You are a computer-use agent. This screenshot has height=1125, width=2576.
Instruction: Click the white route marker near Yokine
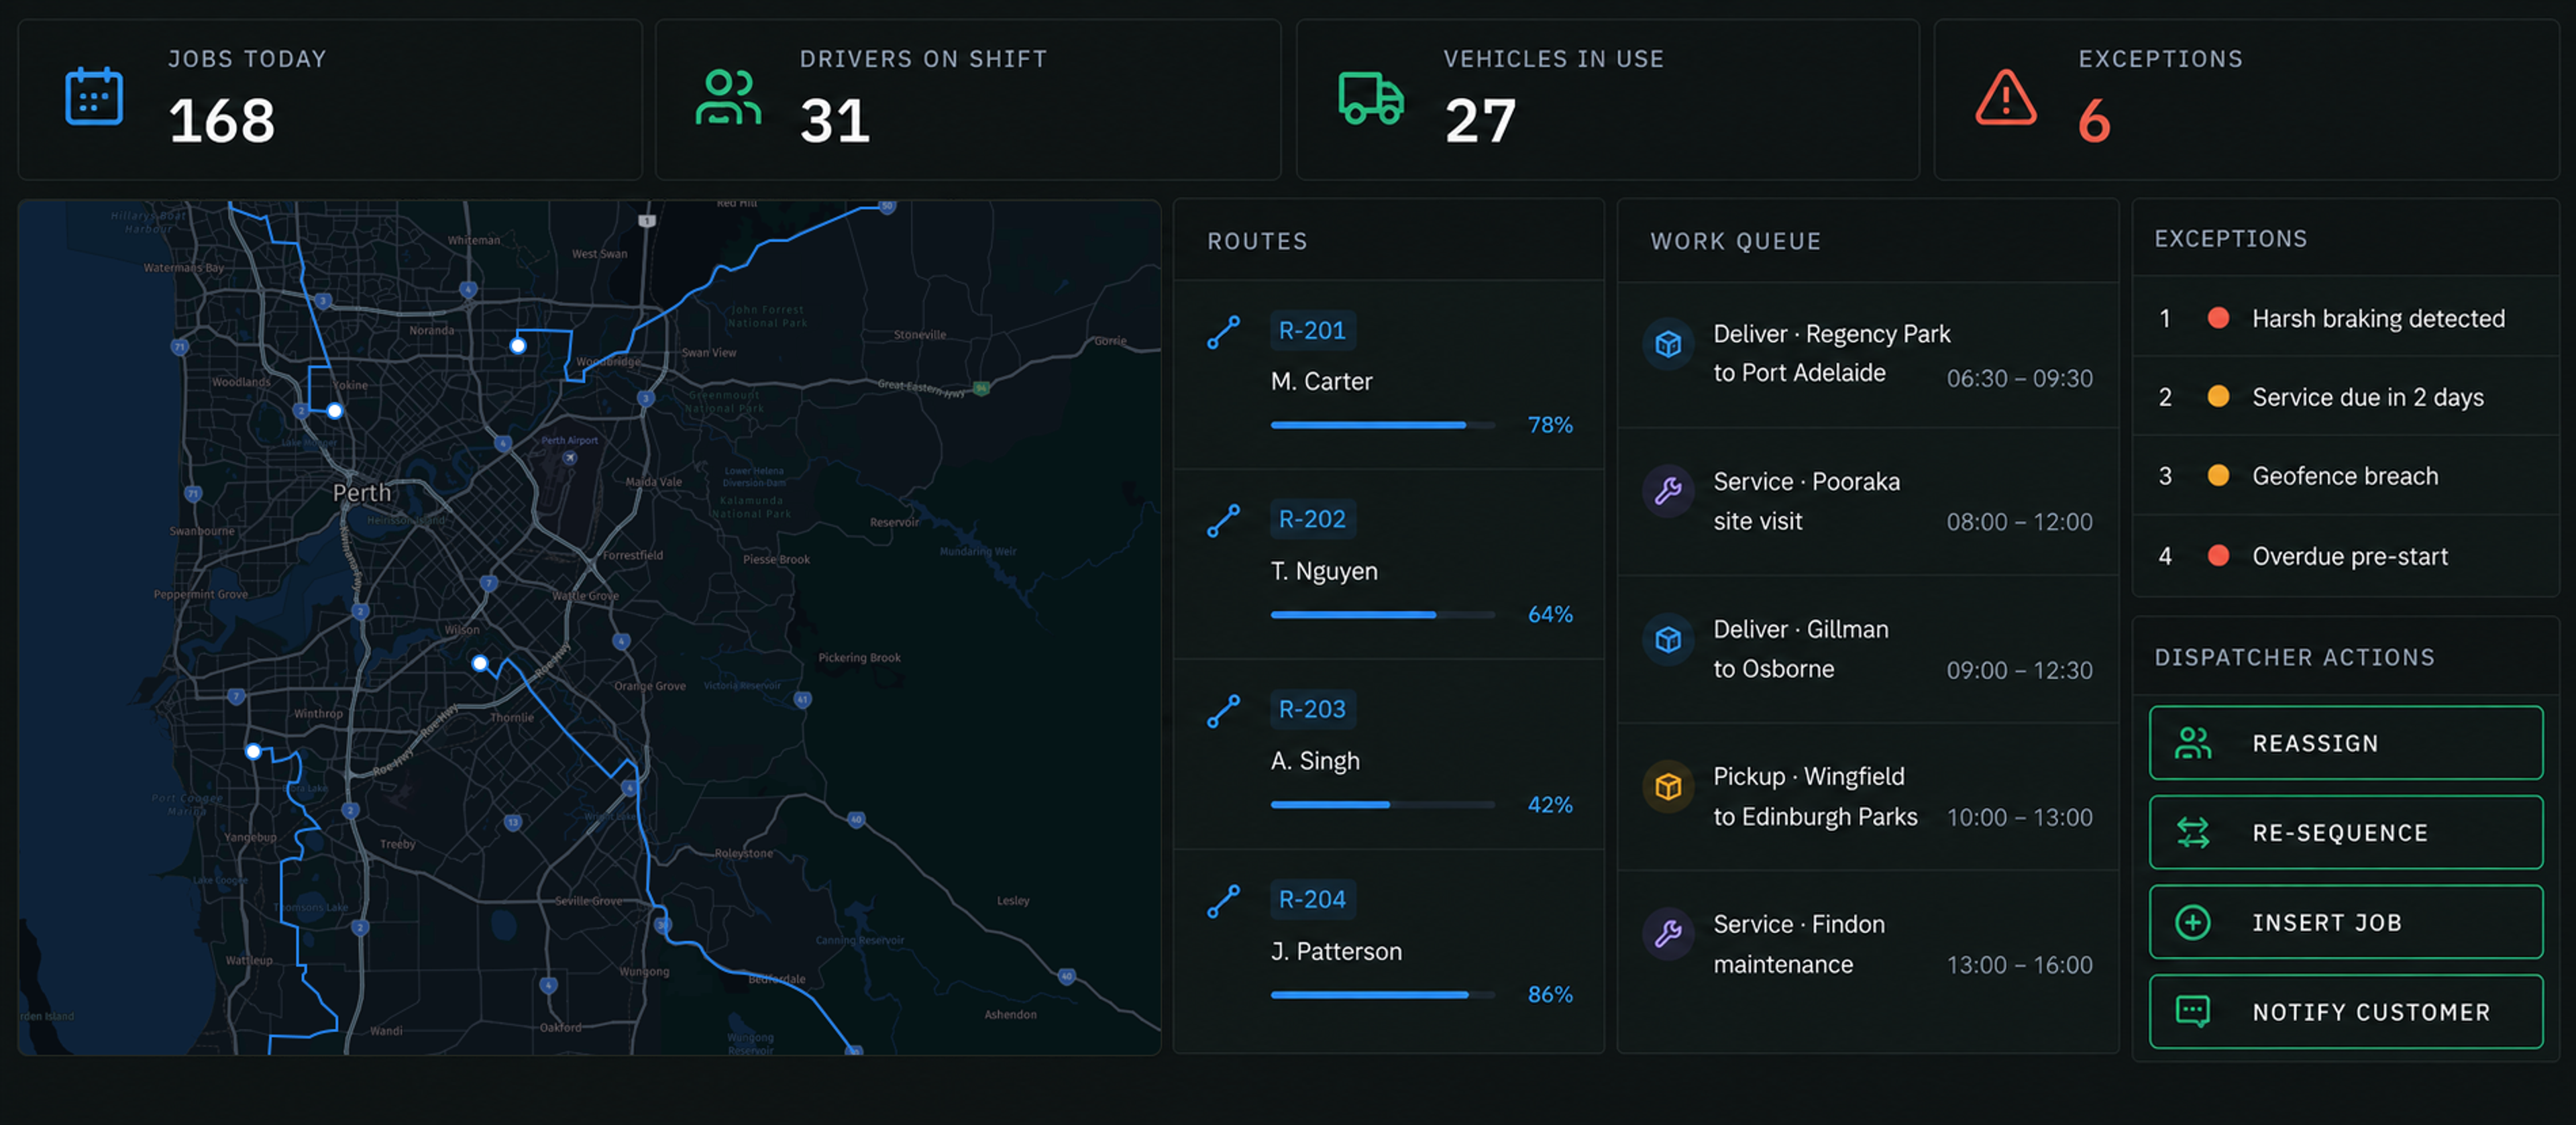(335, 411)
